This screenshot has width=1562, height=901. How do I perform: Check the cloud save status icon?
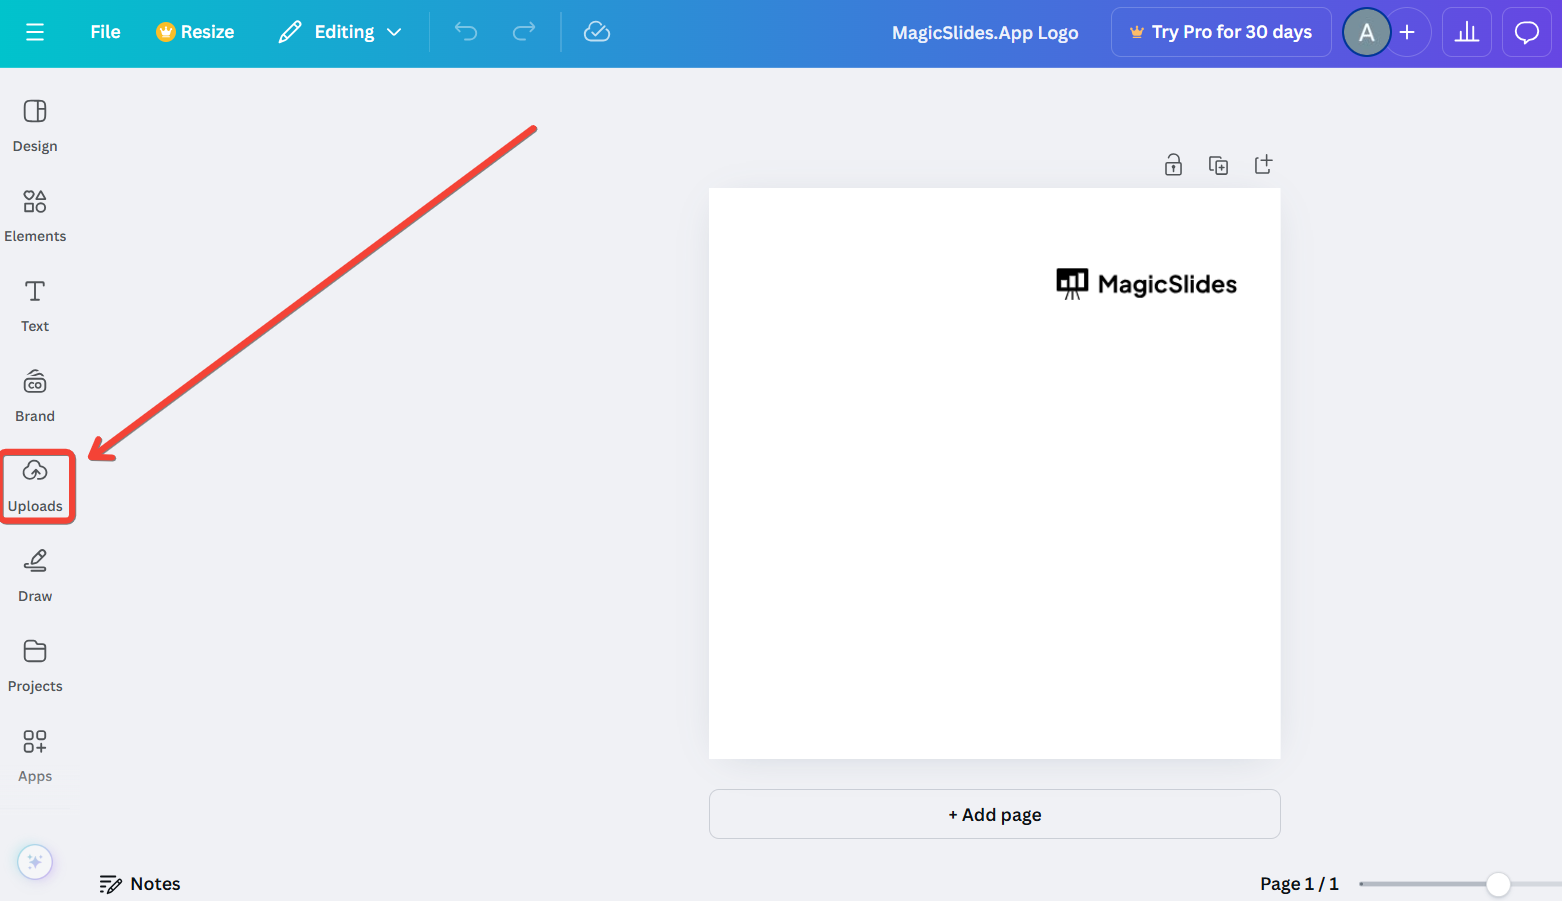pyautogui.click(x=597, y=32)
